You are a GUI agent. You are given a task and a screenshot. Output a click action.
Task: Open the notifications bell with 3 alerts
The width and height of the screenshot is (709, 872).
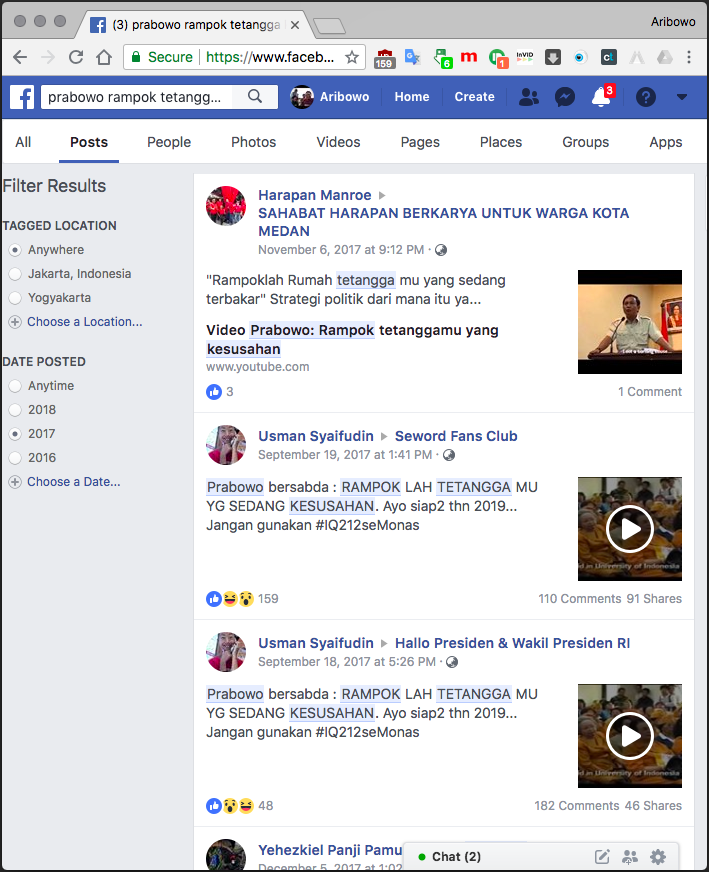click(x=601, y=97)
